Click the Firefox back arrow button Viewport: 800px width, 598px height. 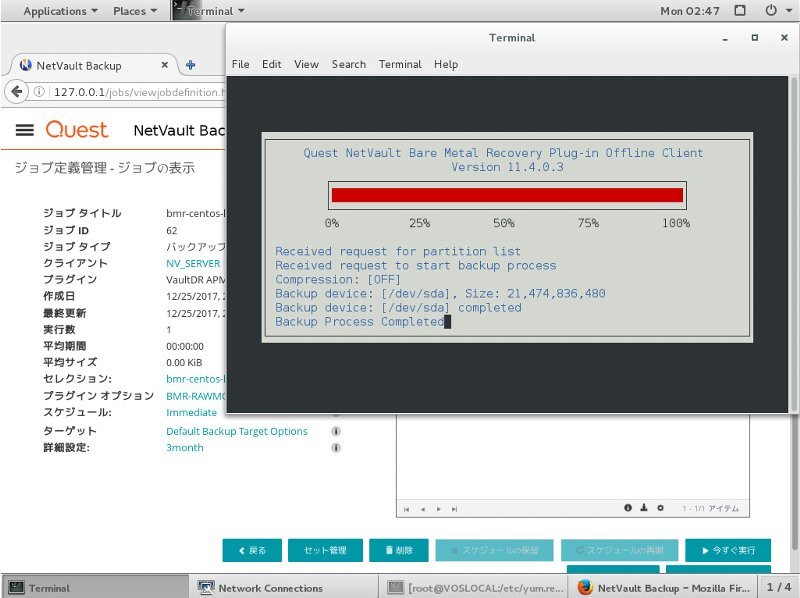[16, 92]
